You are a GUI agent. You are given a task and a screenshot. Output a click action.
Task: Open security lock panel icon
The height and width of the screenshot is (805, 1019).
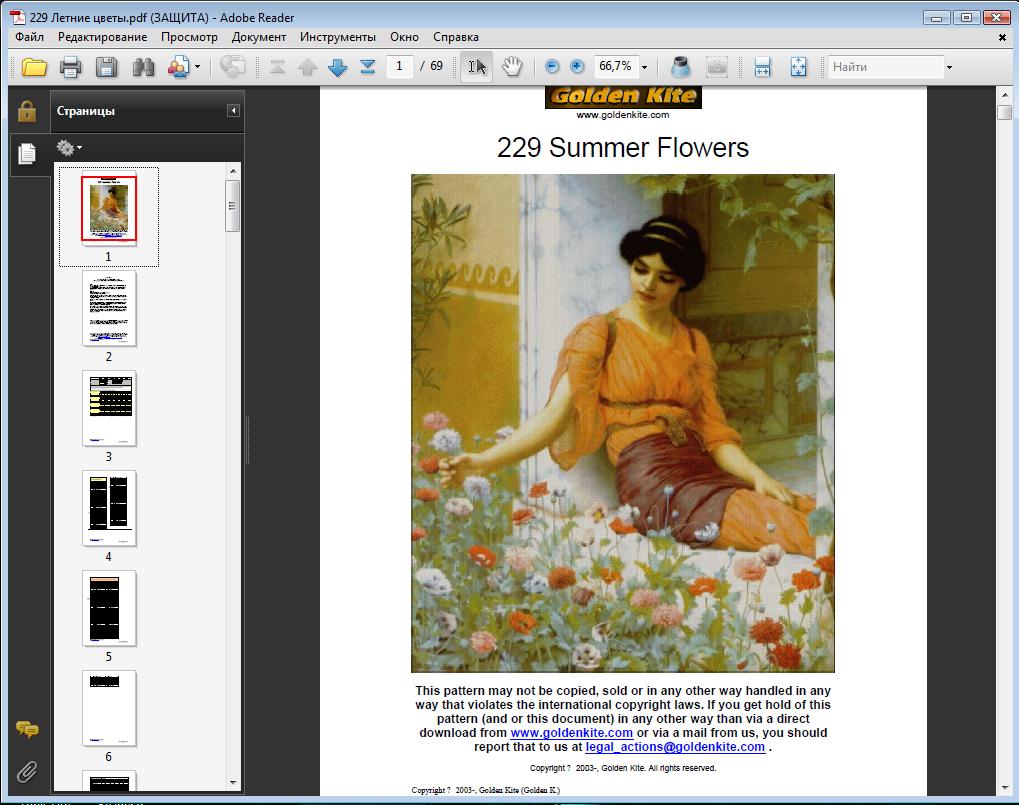pyautogui.click(x=27, y=111)
